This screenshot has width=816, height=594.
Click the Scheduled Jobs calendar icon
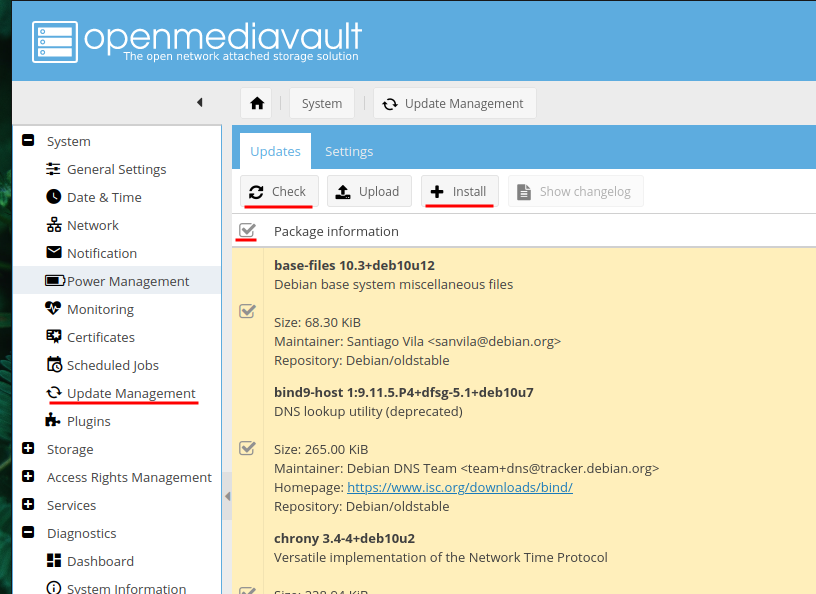click(x=54, y=364)
